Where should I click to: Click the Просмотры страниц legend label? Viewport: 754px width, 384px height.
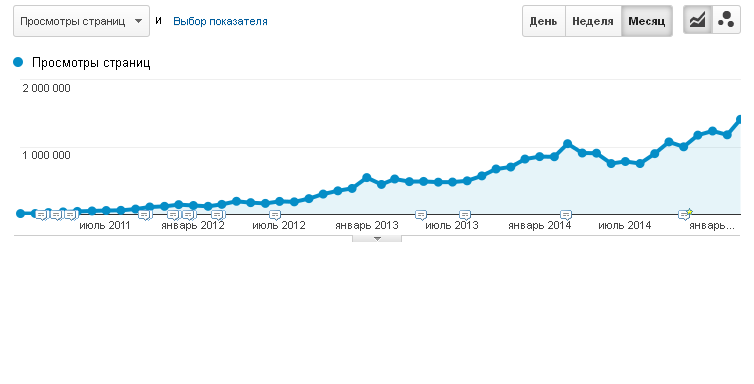[91, 62]
